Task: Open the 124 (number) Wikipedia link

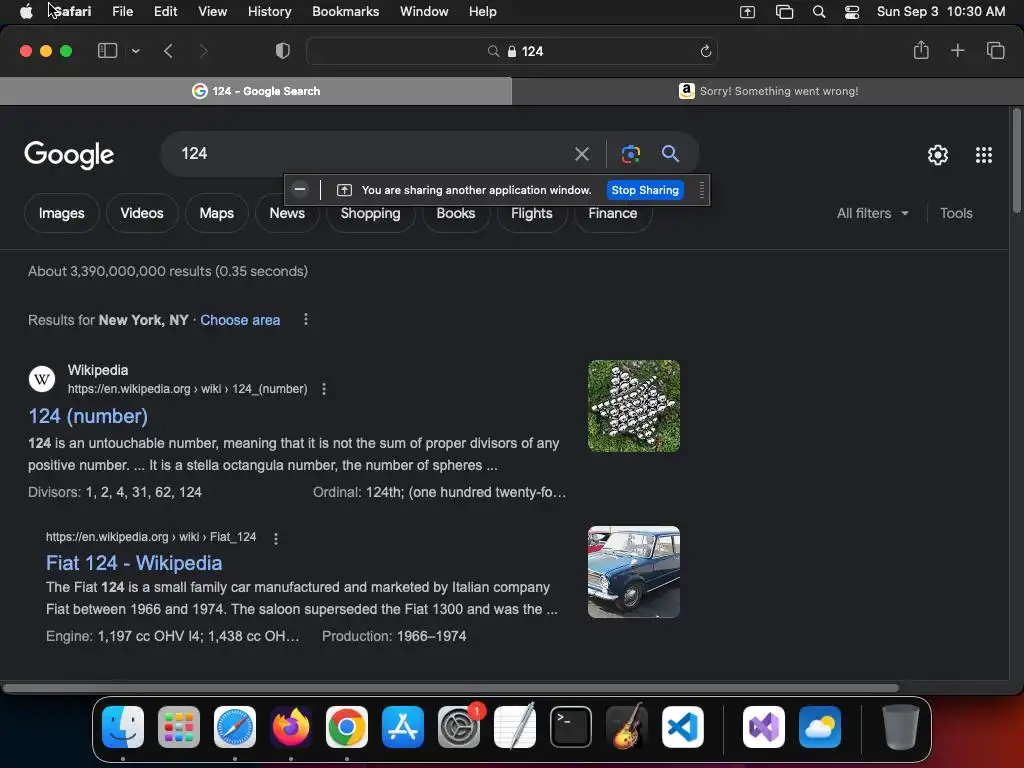Action: coord(88,416)
